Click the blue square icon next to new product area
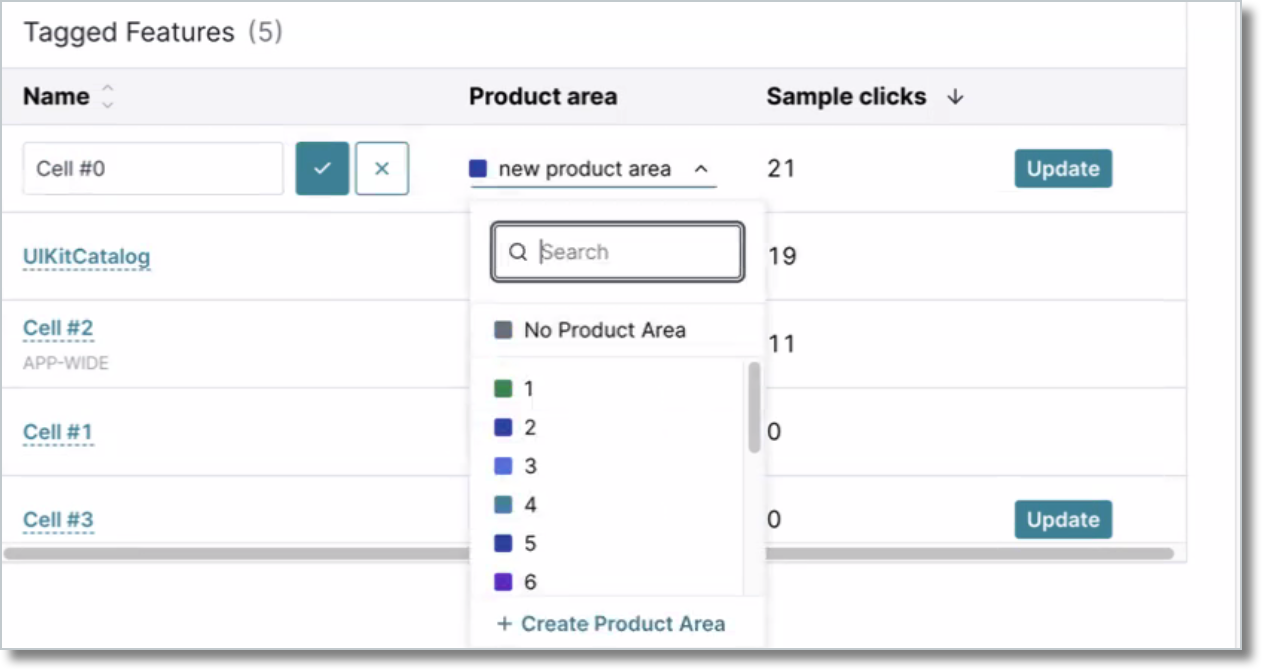 click(x=480, y=168)
